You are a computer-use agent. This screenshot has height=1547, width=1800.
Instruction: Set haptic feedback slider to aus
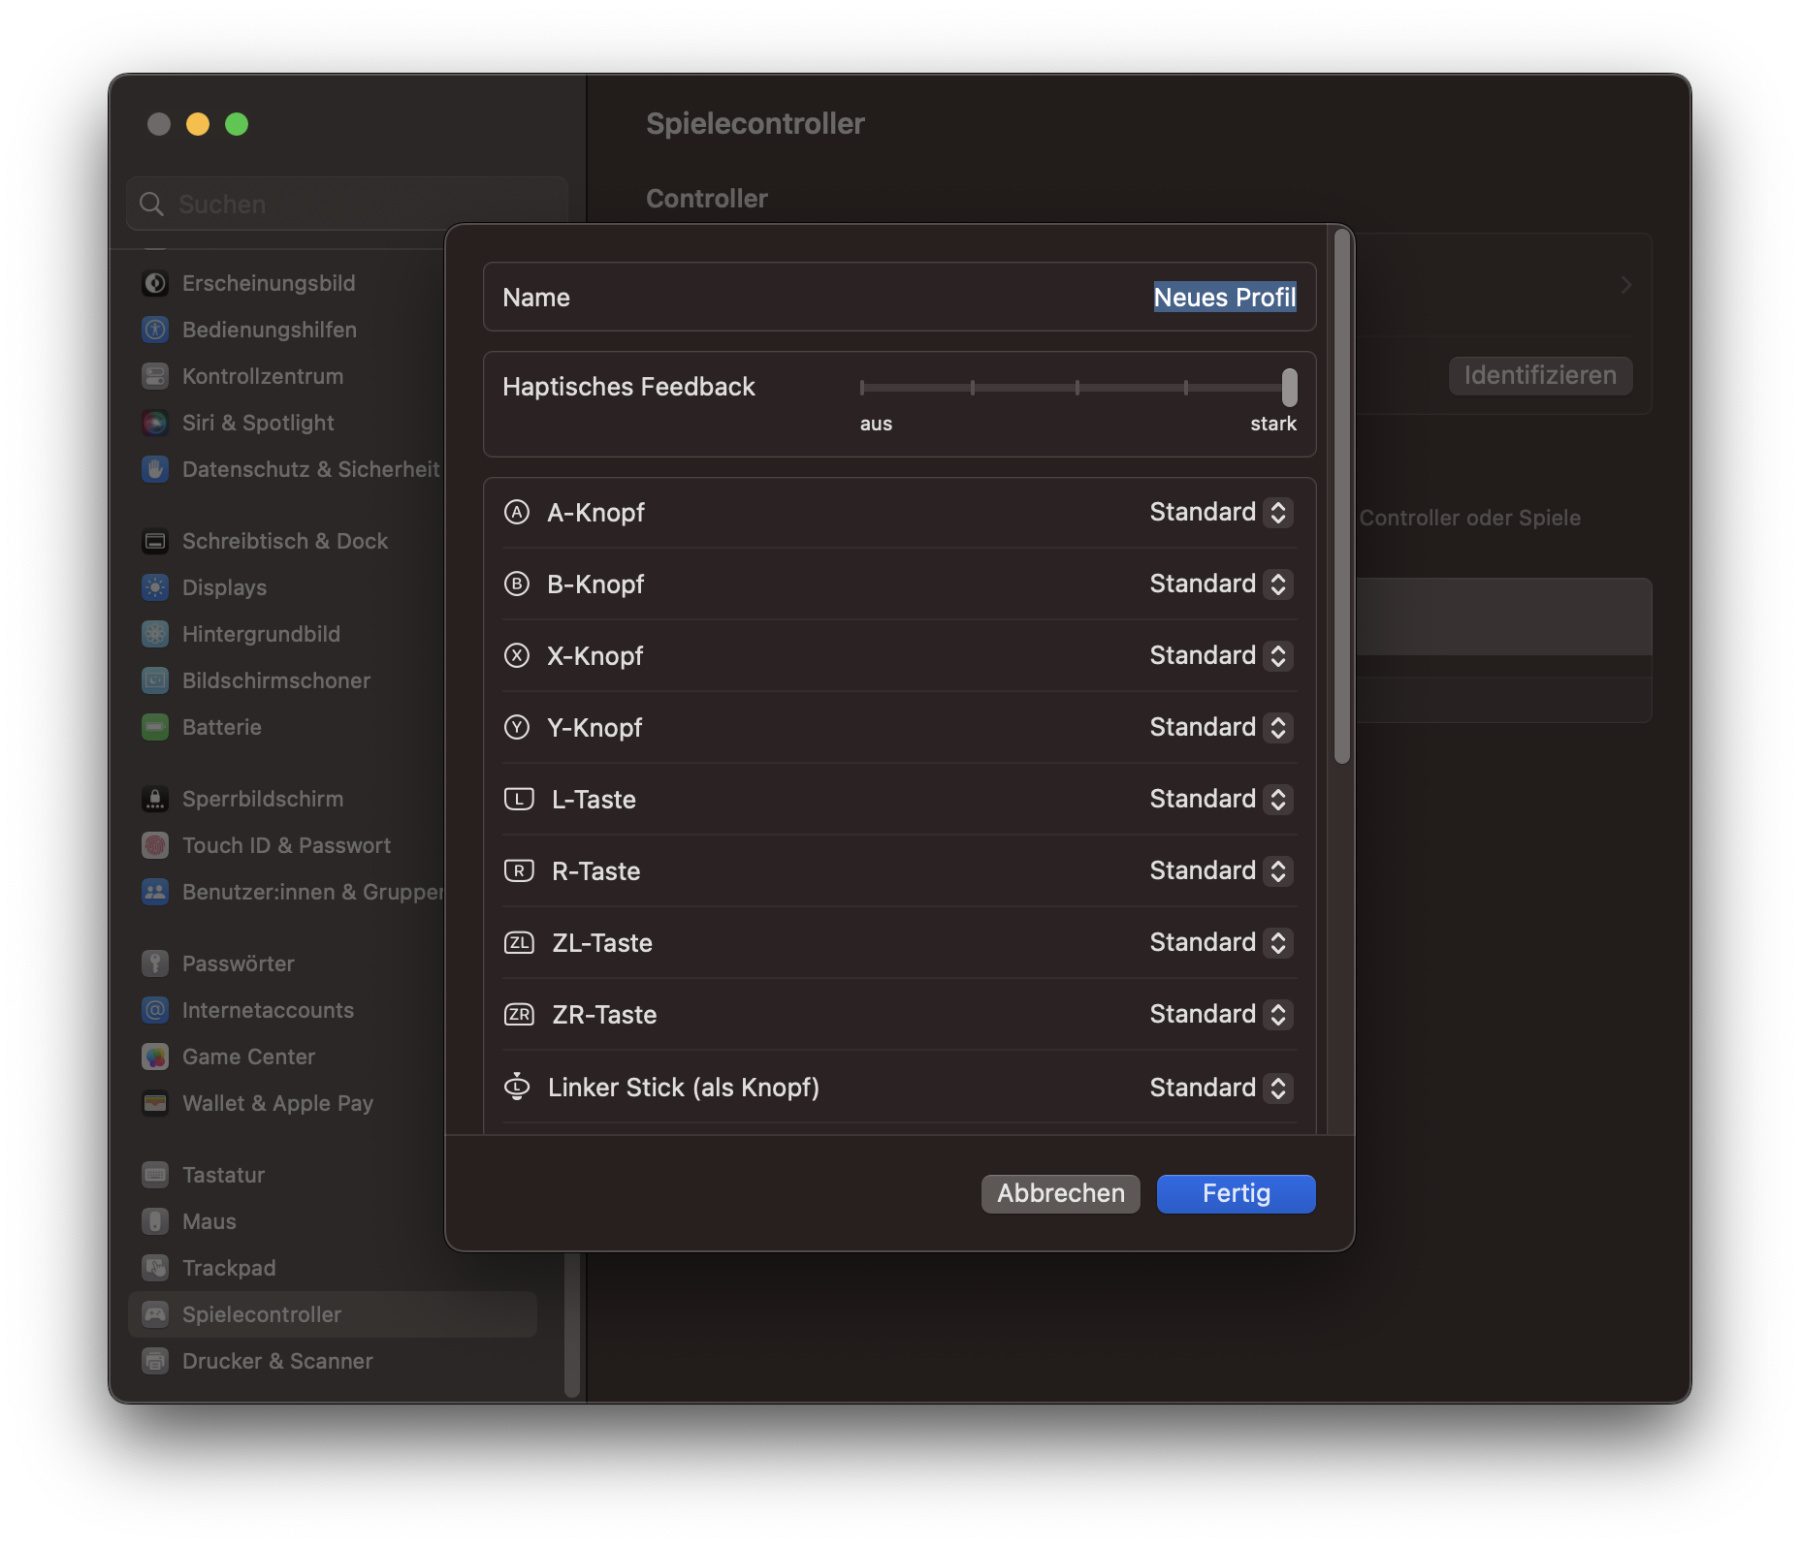click(862, 387)
